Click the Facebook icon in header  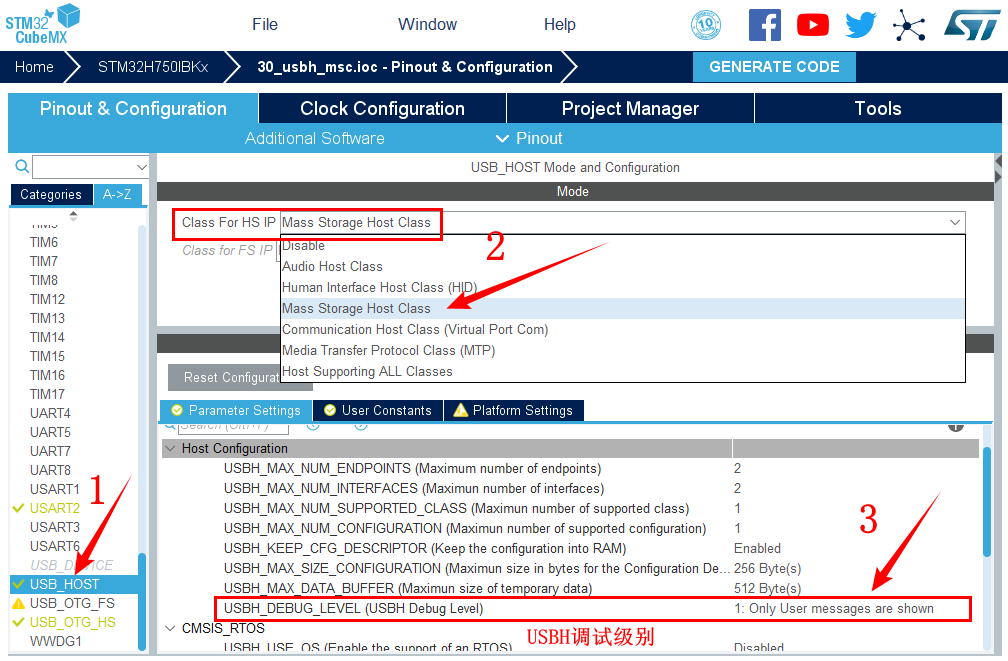(x=765, y=25)
